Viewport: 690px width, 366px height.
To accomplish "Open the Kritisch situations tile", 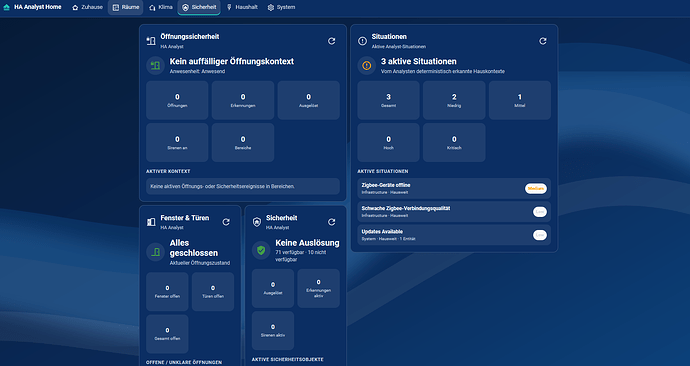I will (x=454, y=143).
